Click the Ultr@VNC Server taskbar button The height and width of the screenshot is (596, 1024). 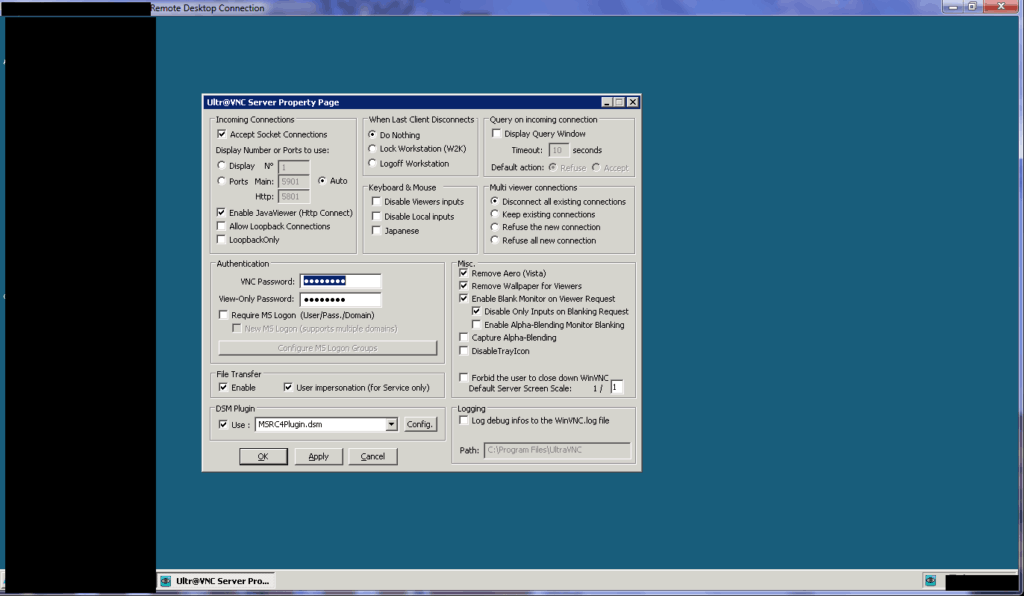[x=215, y=580]
